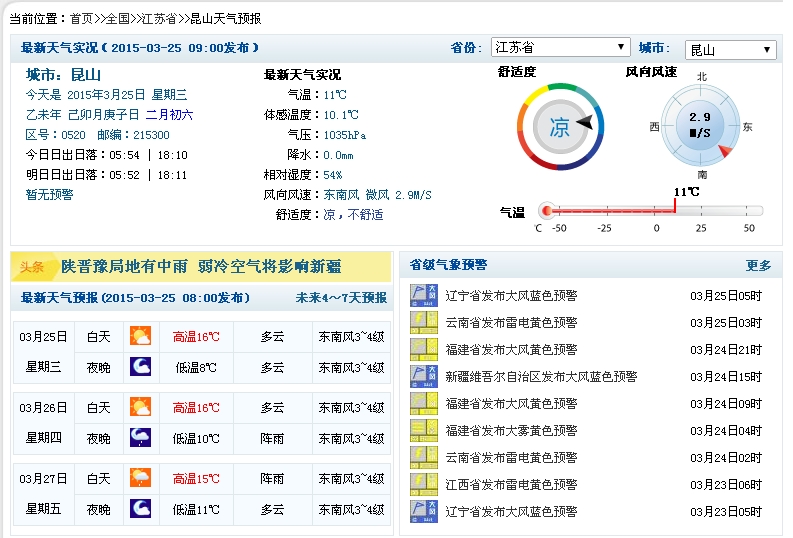The image size is (793, 538).
Task: Click fog yellow alert icon for 福建省 03月24日04时
Action: pos(424,430)
